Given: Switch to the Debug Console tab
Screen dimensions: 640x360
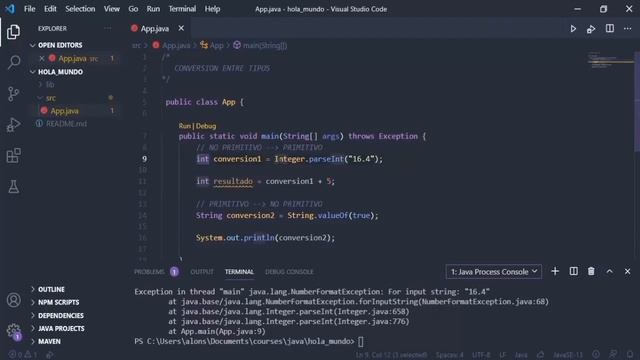Looking at the screenshot, I should point(289,272).
